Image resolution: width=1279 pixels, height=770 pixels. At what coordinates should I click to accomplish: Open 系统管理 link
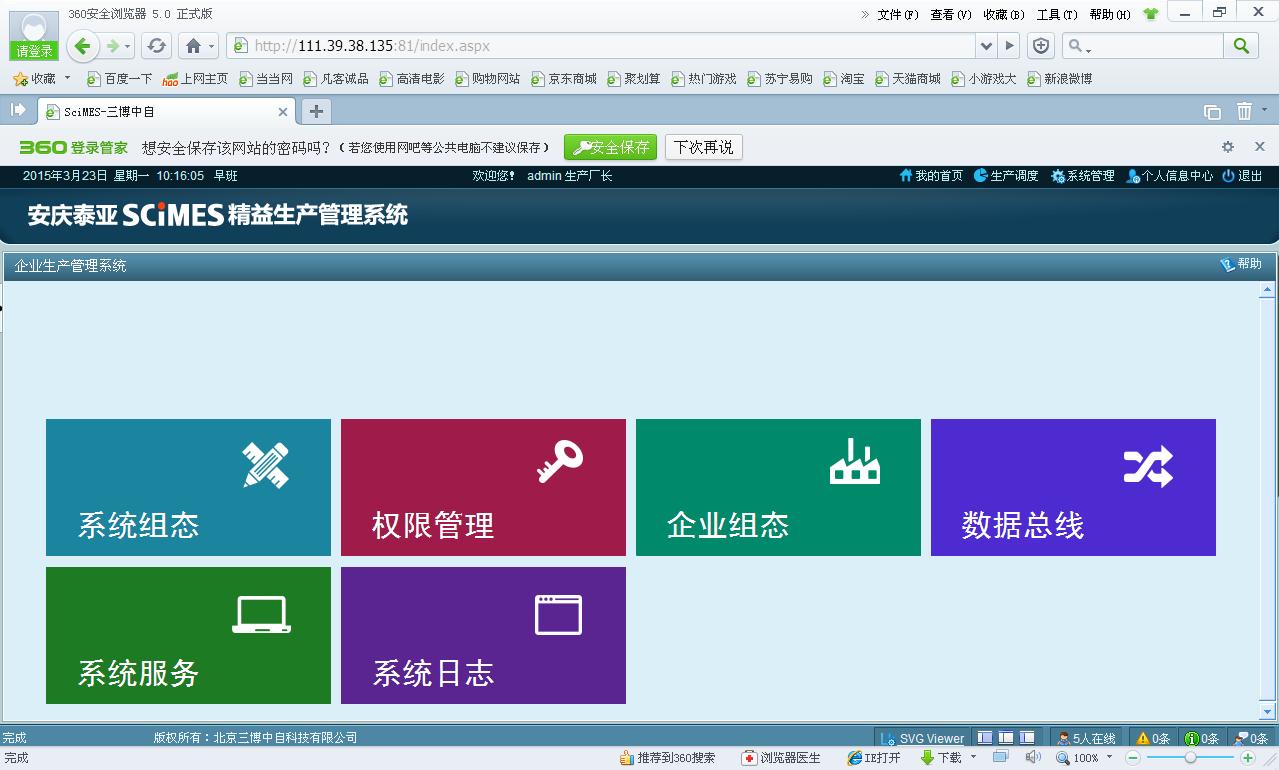point(1083,176)
